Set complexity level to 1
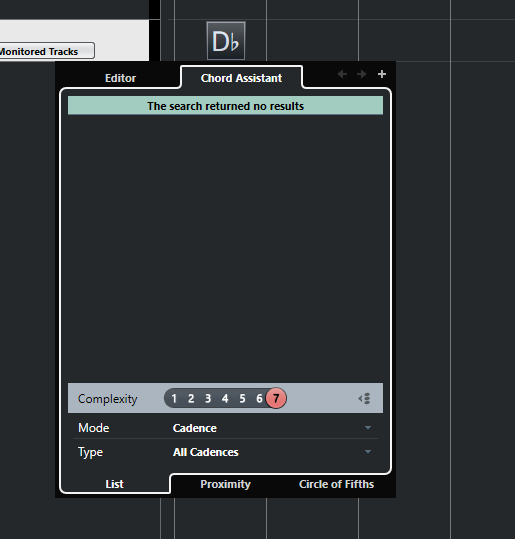The width and height of the screenshot is (515, 539). (174, 398)
